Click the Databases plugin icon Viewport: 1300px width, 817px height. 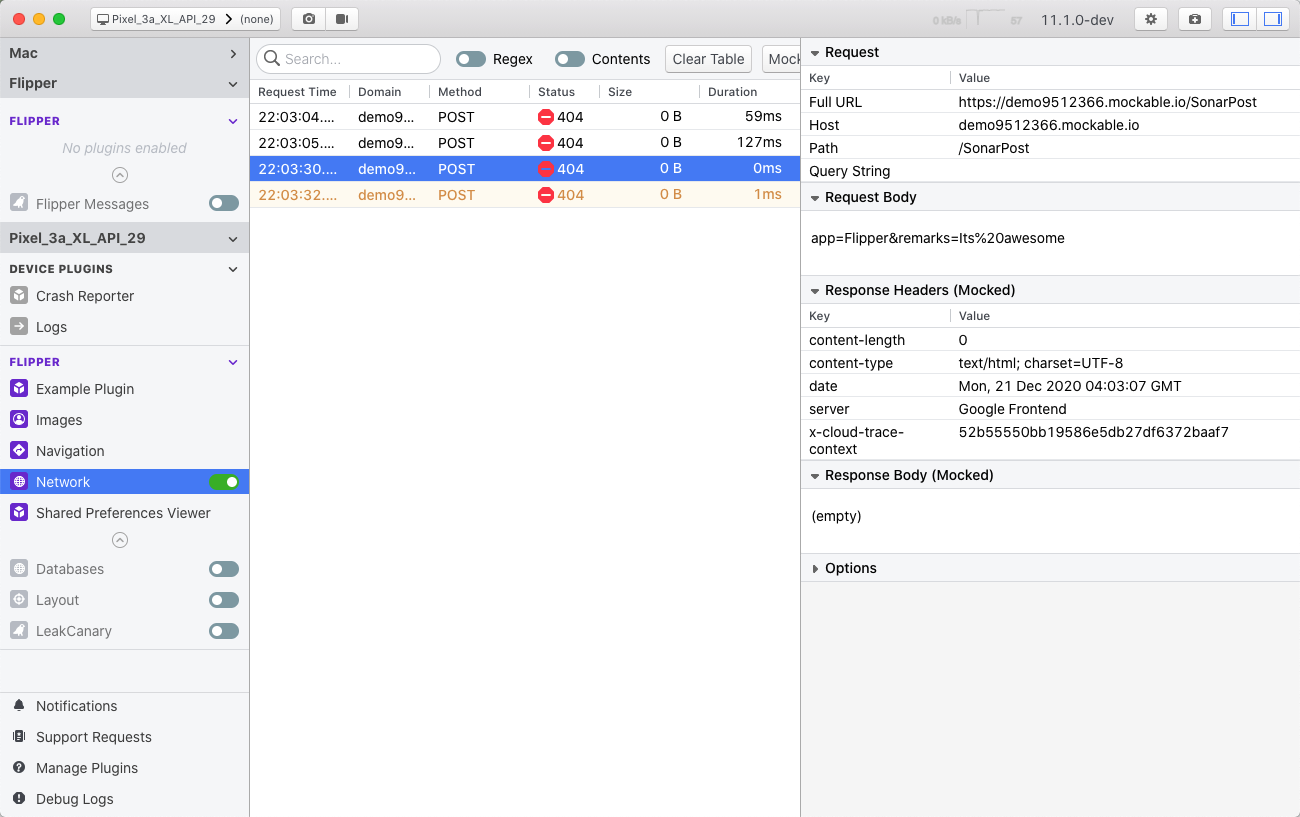click(18, 569)
